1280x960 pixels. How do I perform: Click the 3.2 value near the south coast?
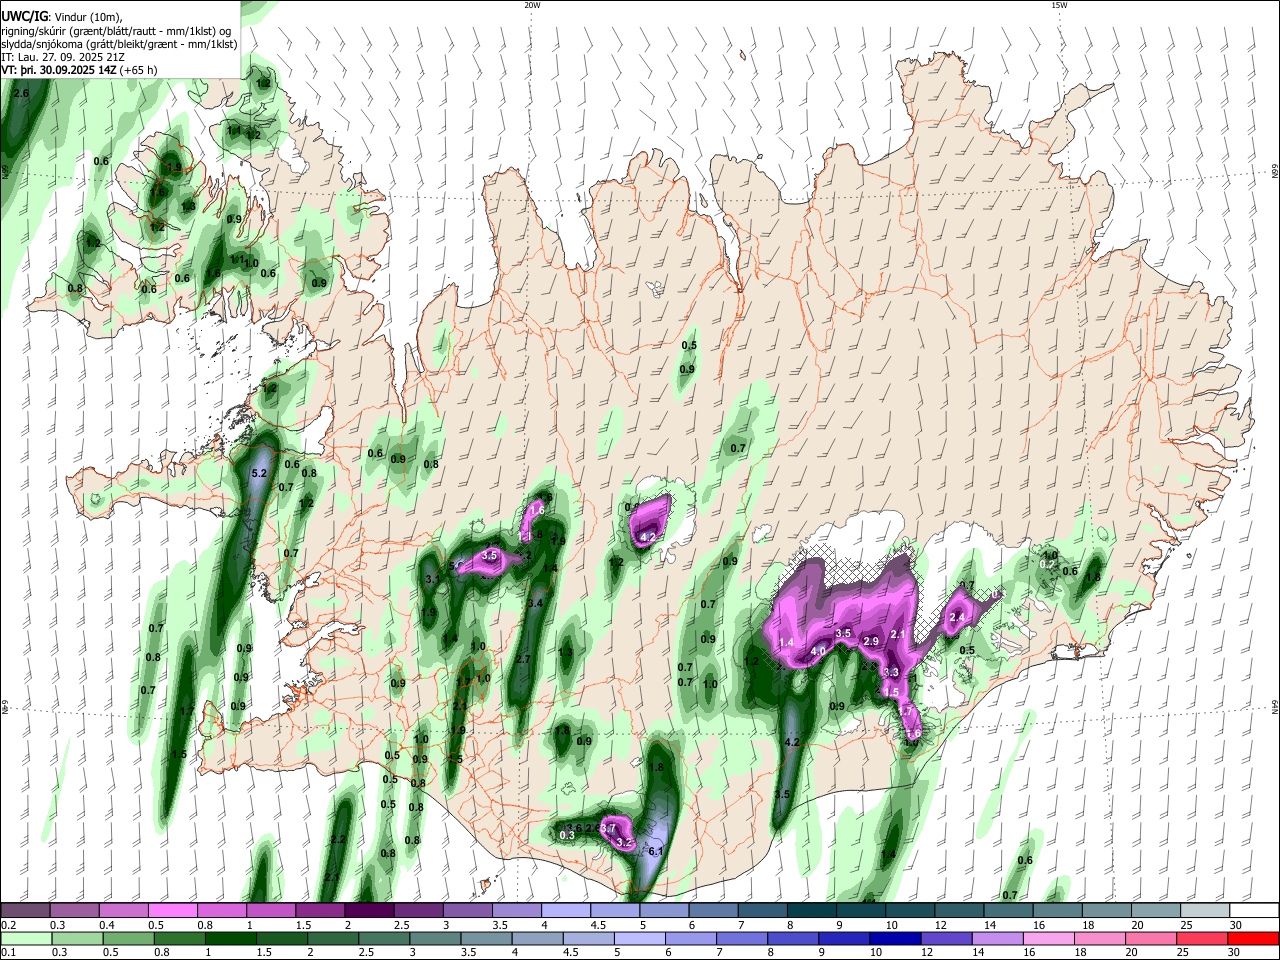625,843
